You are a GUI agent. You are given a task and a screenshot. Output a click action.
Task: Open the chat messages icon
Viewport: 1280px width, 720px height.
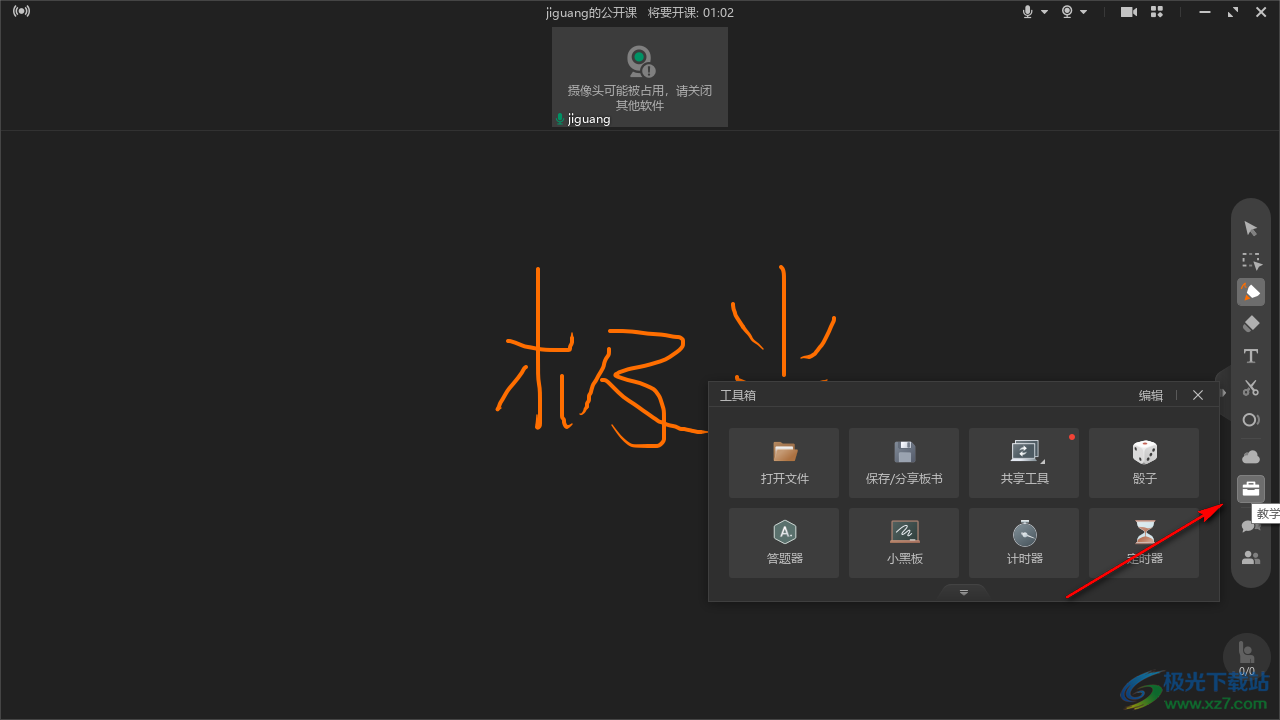click(1250, 527)
